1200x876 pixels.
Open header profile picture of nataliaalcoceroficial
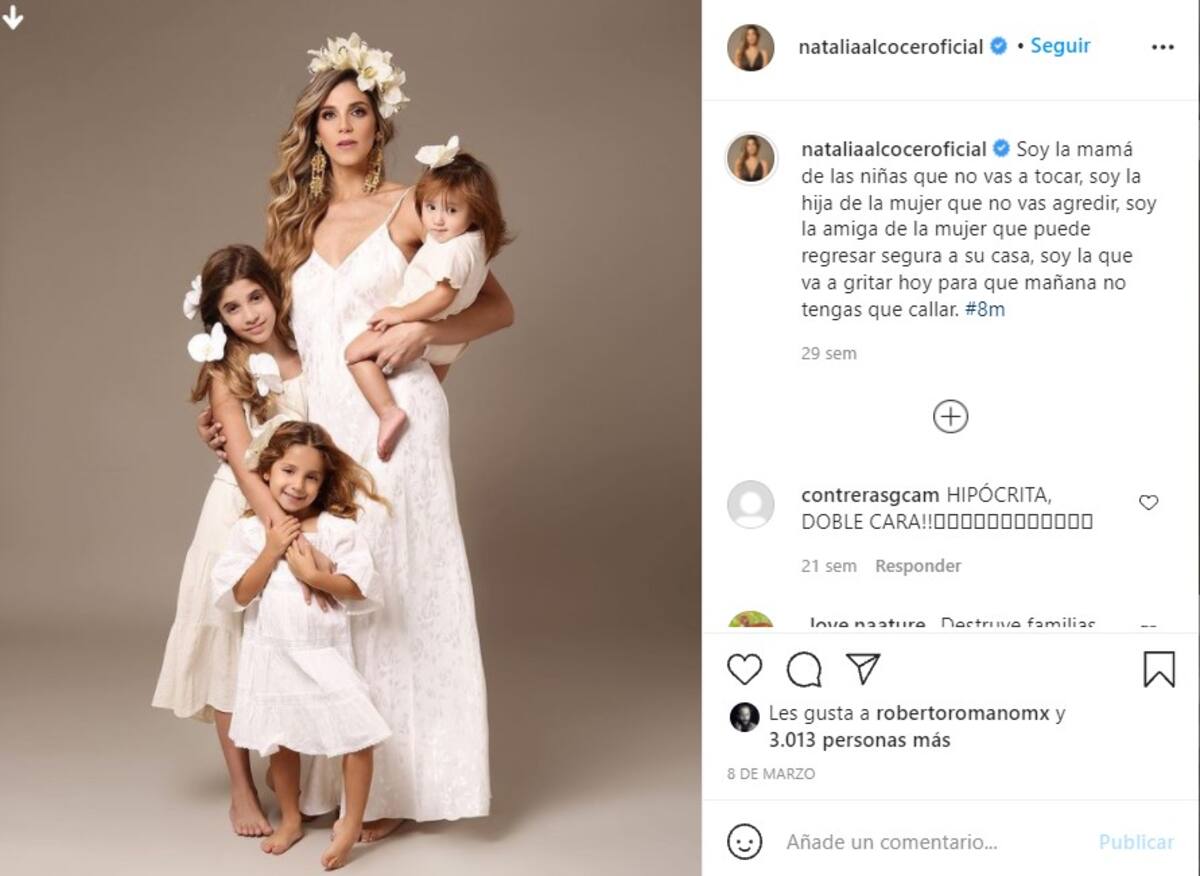pyautogui.click(x=750, y=47)
